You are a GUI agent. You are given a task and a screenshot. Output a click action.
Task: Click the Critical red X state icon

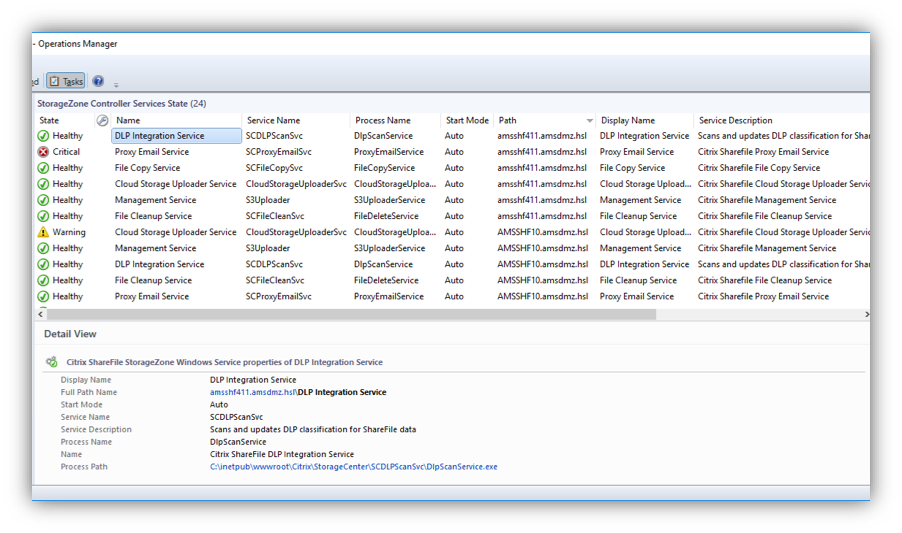click(x=43, y=152)
